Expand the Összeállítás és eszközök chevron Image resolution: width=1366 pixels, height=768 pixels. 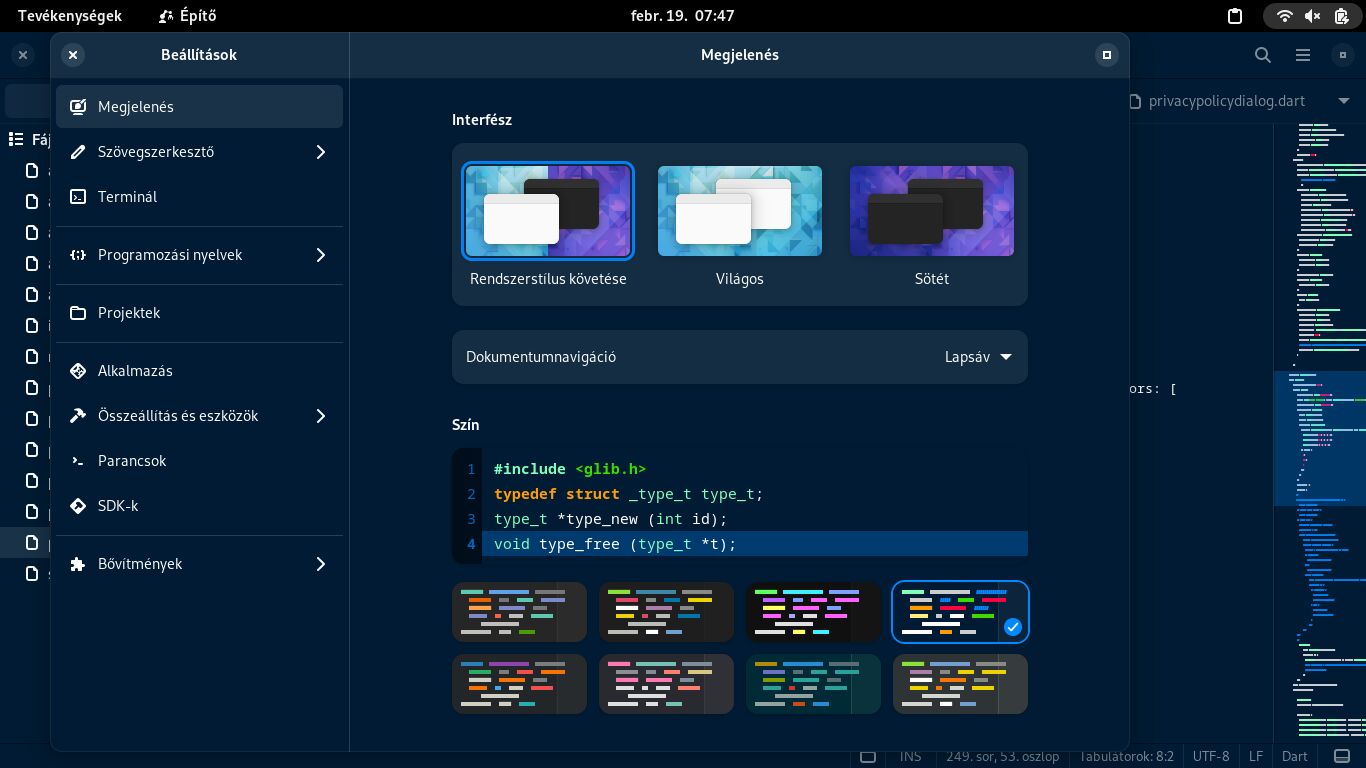pos(321,416)
